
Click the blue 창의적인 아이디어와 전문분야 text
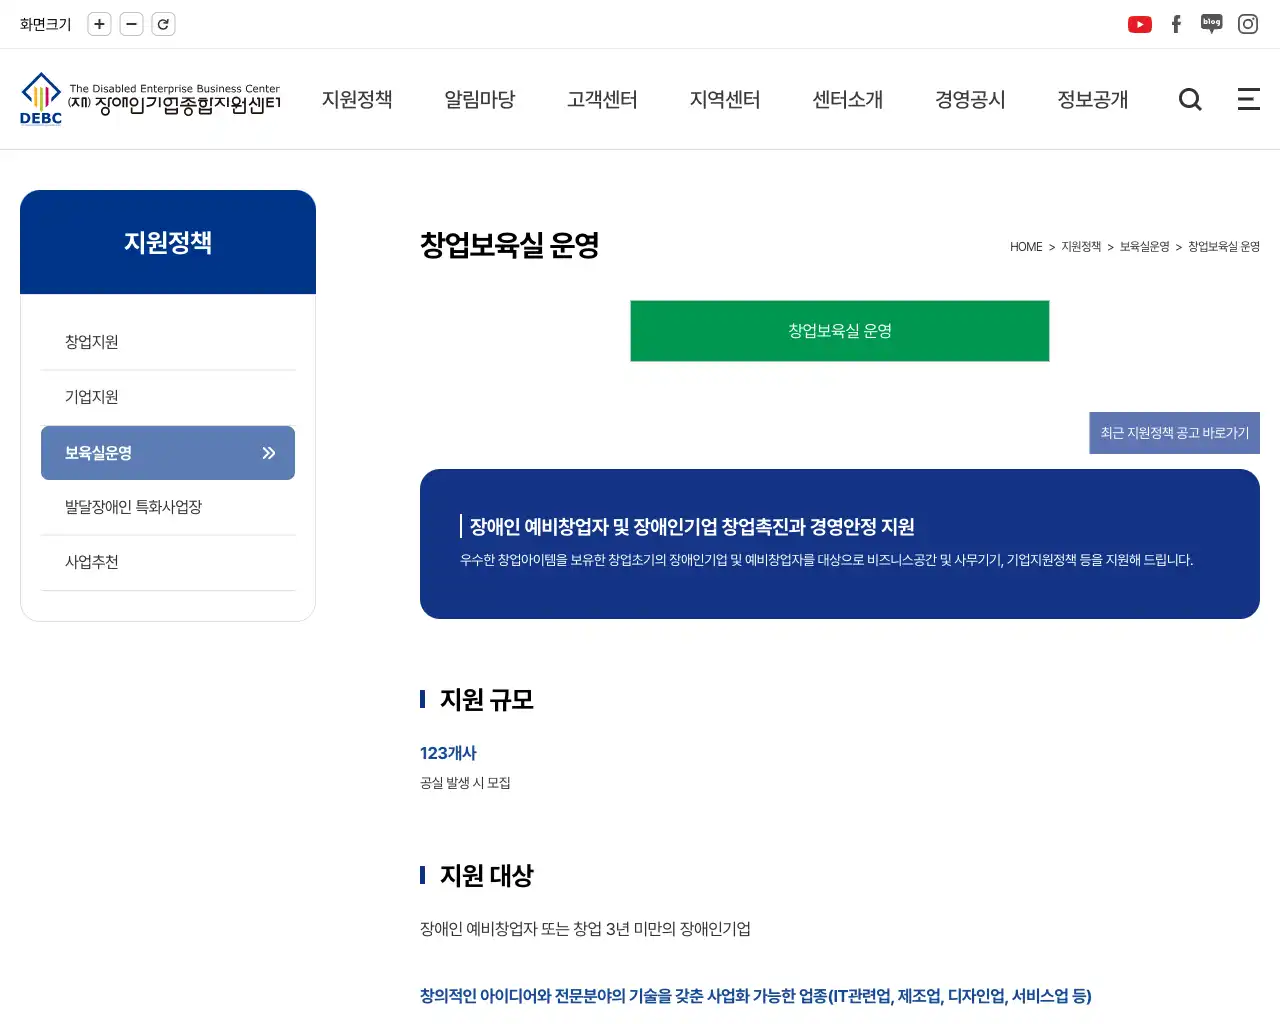[756, 996]
